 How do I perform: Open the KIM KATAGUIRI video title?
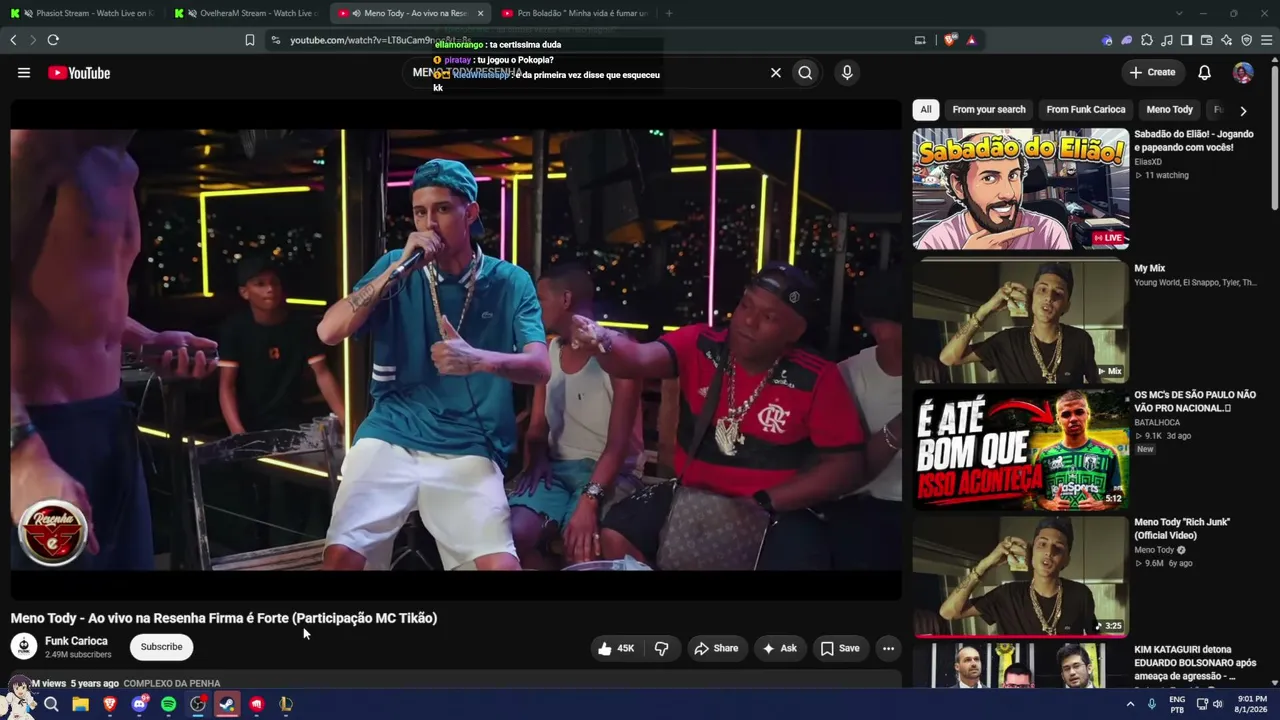(x=1195, y=663)
